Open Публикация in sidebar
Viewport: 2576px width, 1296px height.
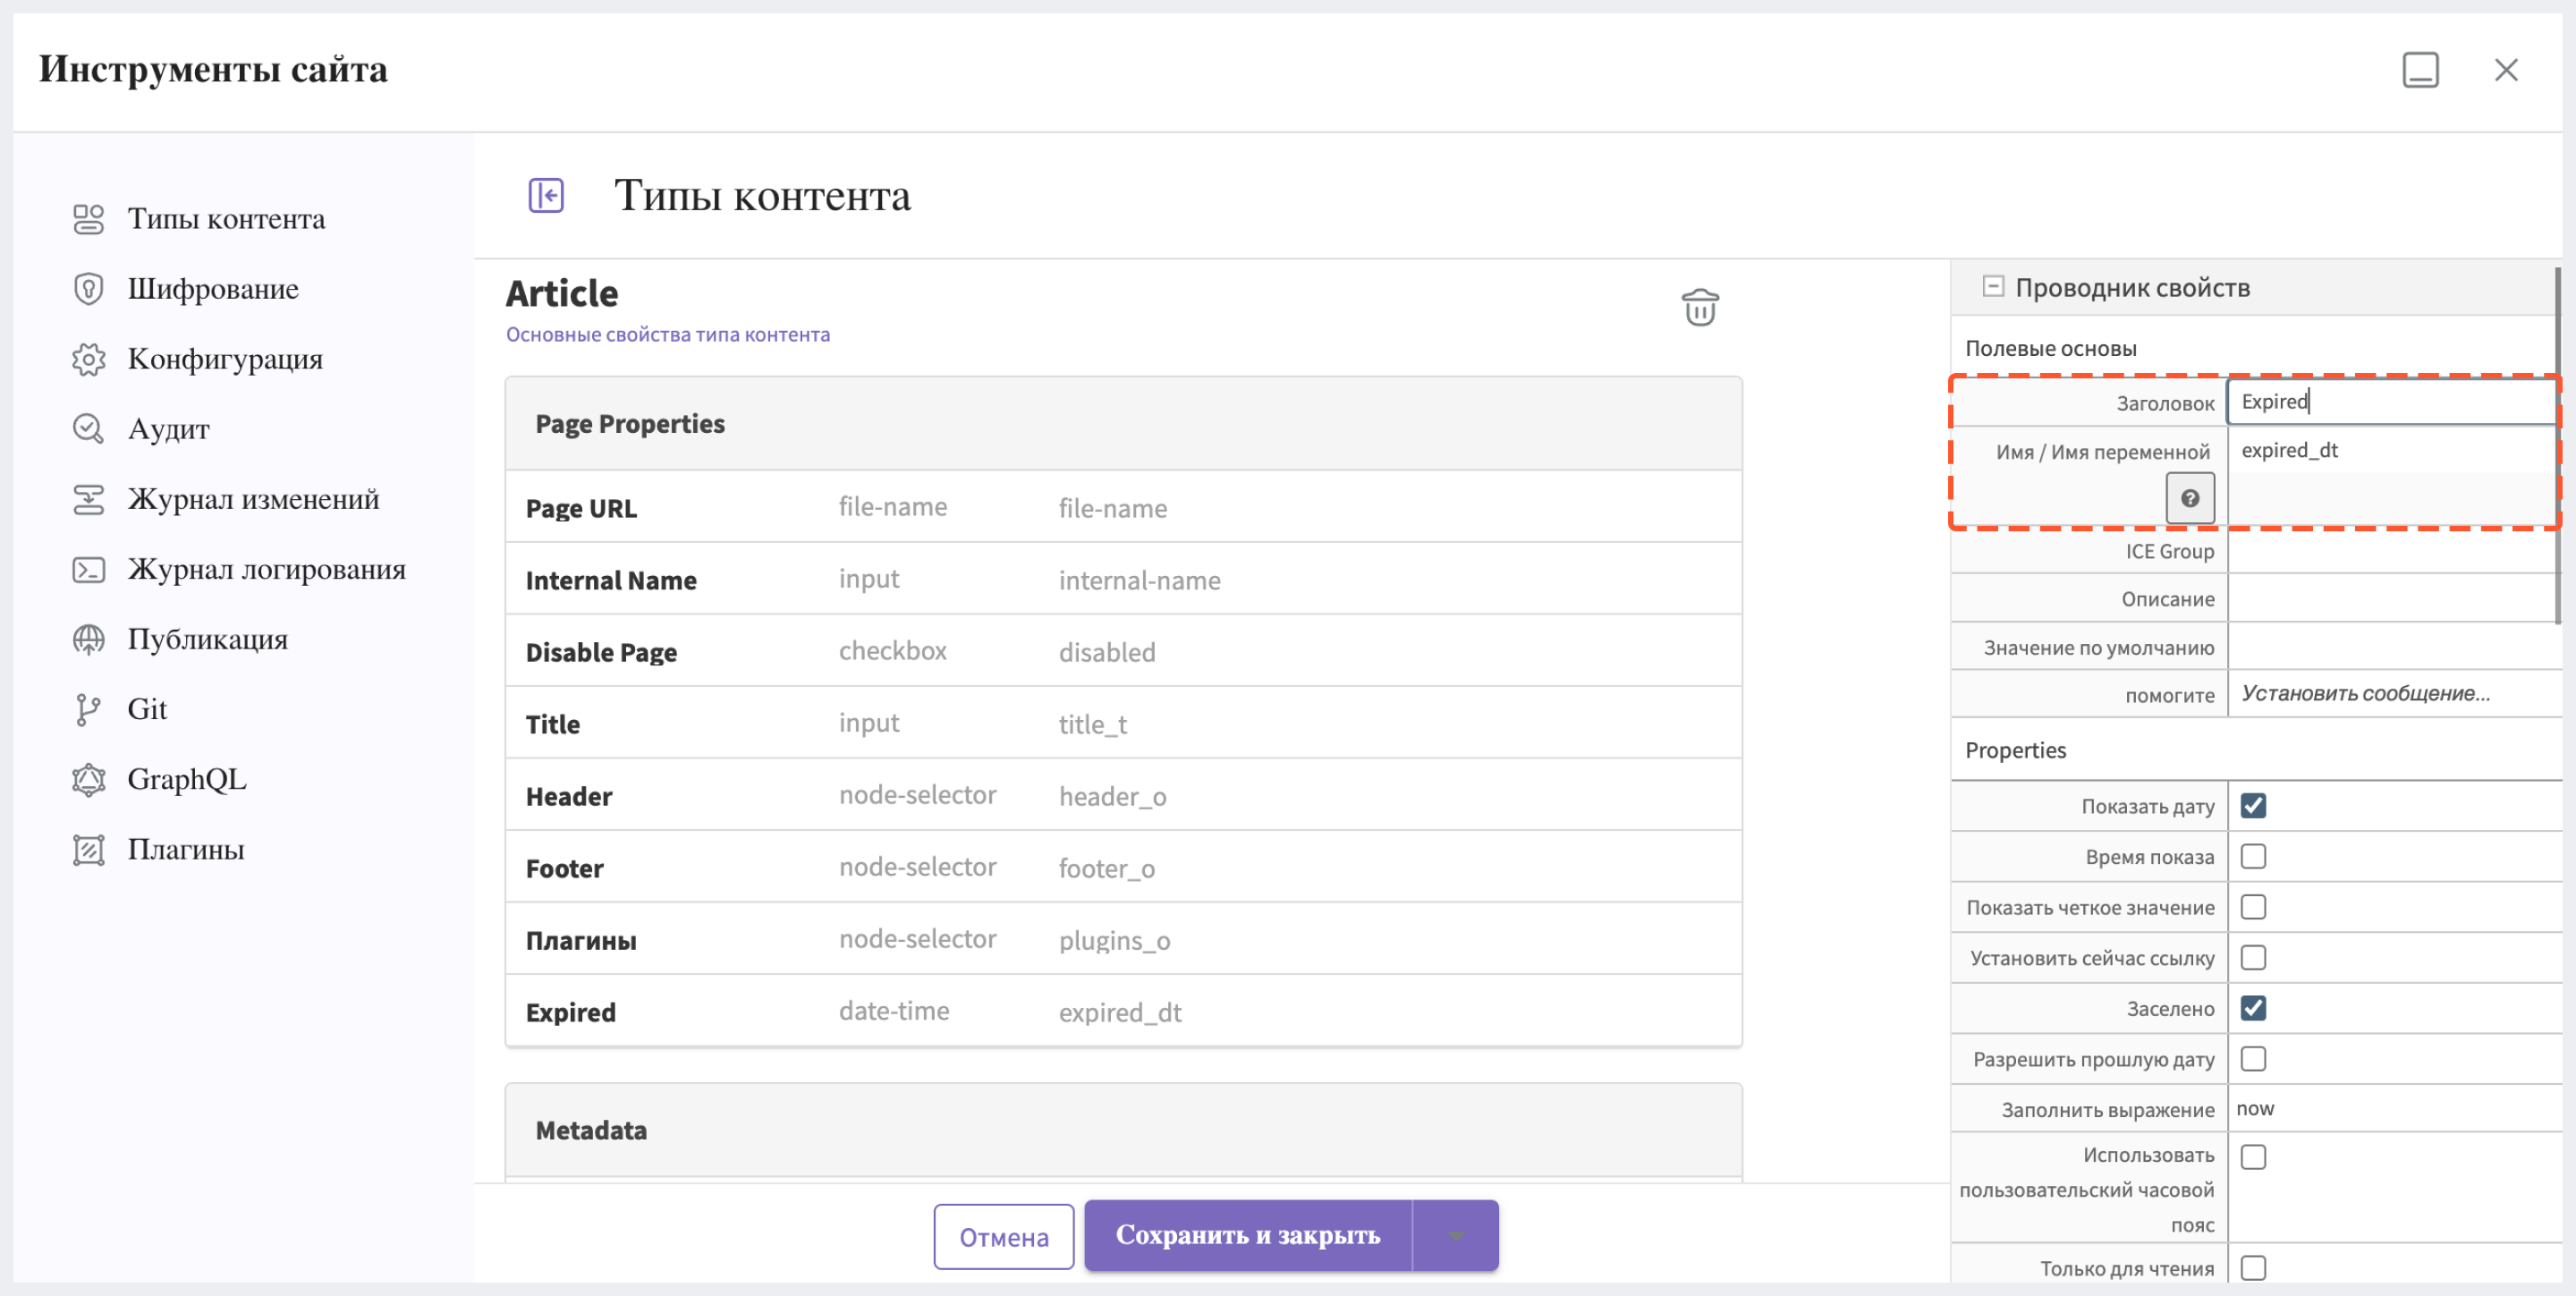coord(207,639)
